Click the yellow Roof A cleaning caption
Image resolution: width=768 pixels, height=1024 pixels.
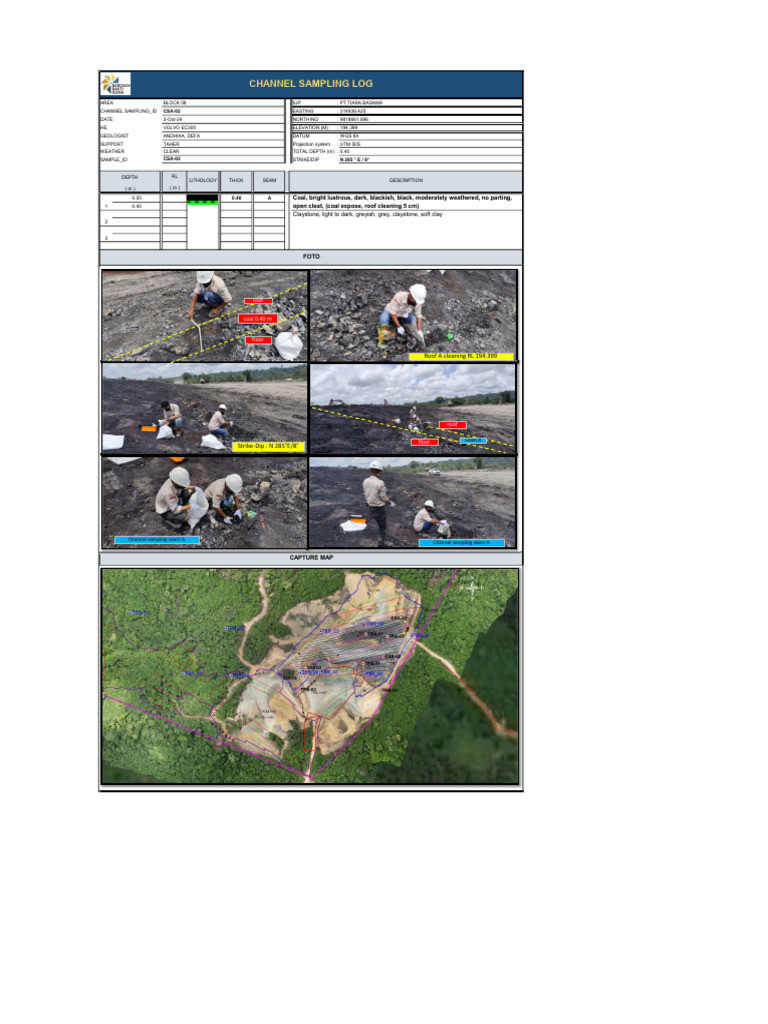tap(461, 356)
